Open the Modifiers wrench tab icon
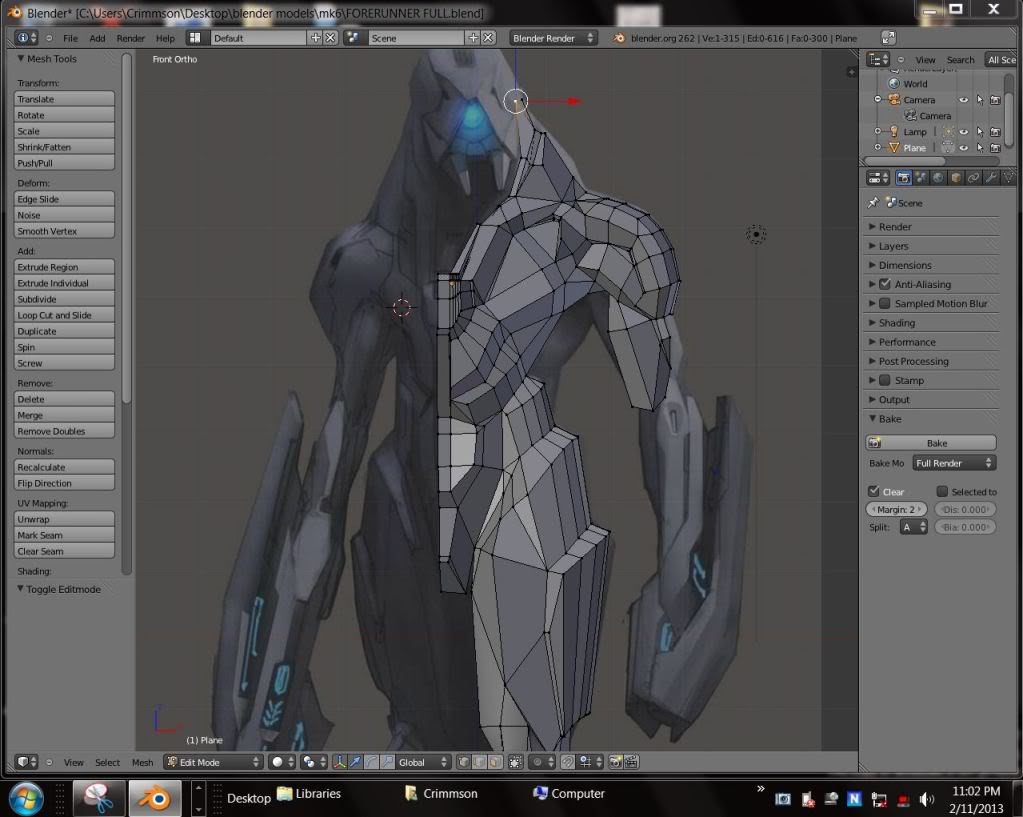 [x=990, y=178]
